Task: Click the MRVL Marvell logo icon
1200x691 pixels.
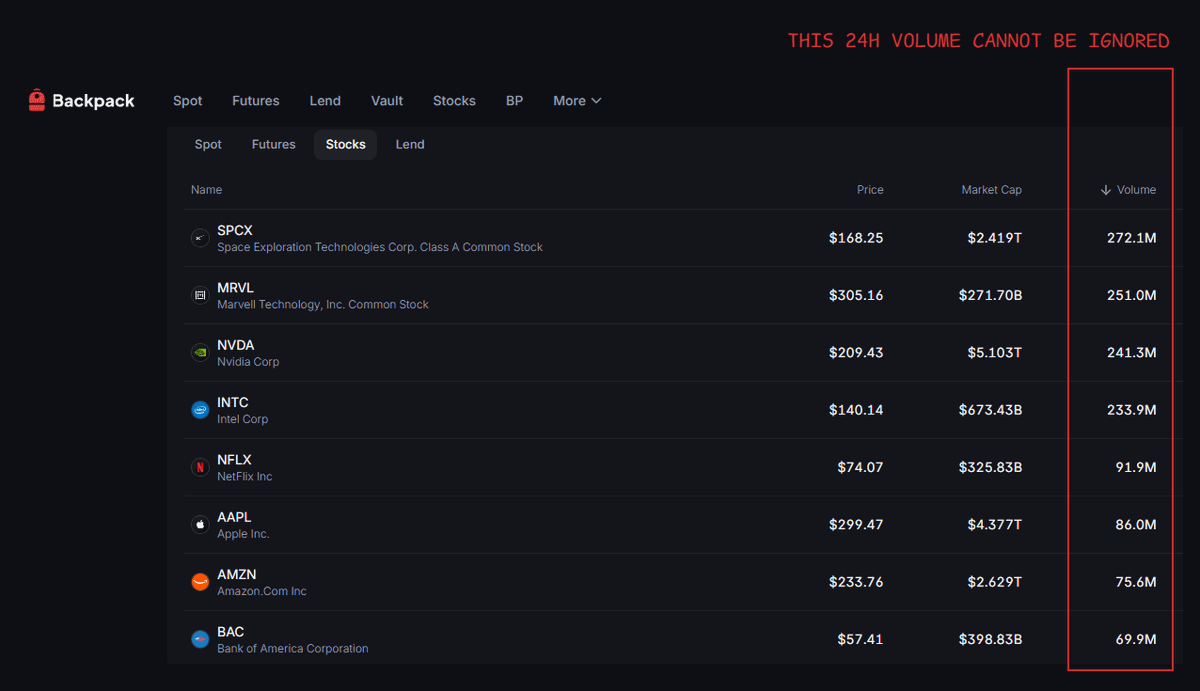Action: [200, 295]
